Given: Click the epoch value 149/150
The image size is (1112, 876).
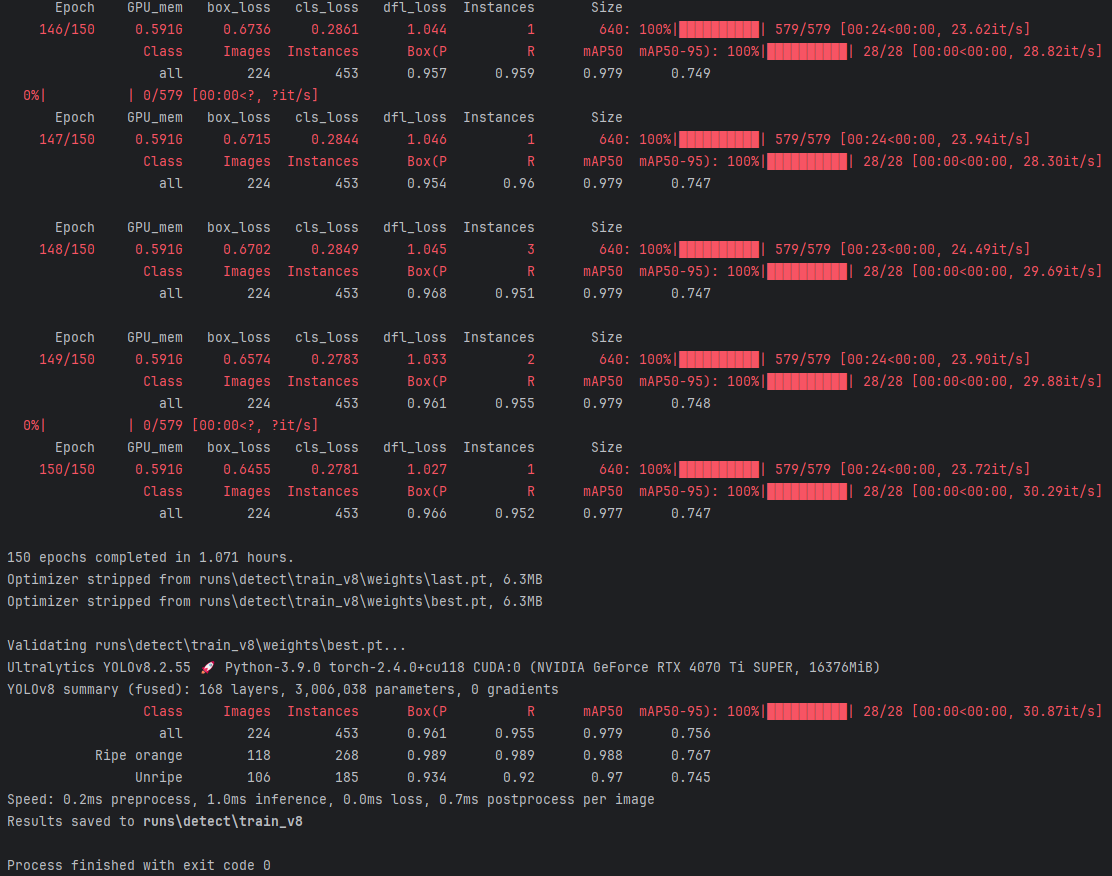Looking at the screenshot, I should (x=67, y=360).
